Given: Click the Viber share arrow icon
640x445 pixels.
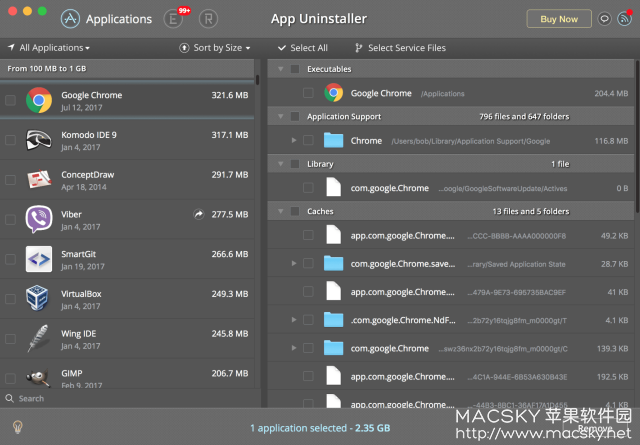Looking at the screenshot, I should coord(199,214).
